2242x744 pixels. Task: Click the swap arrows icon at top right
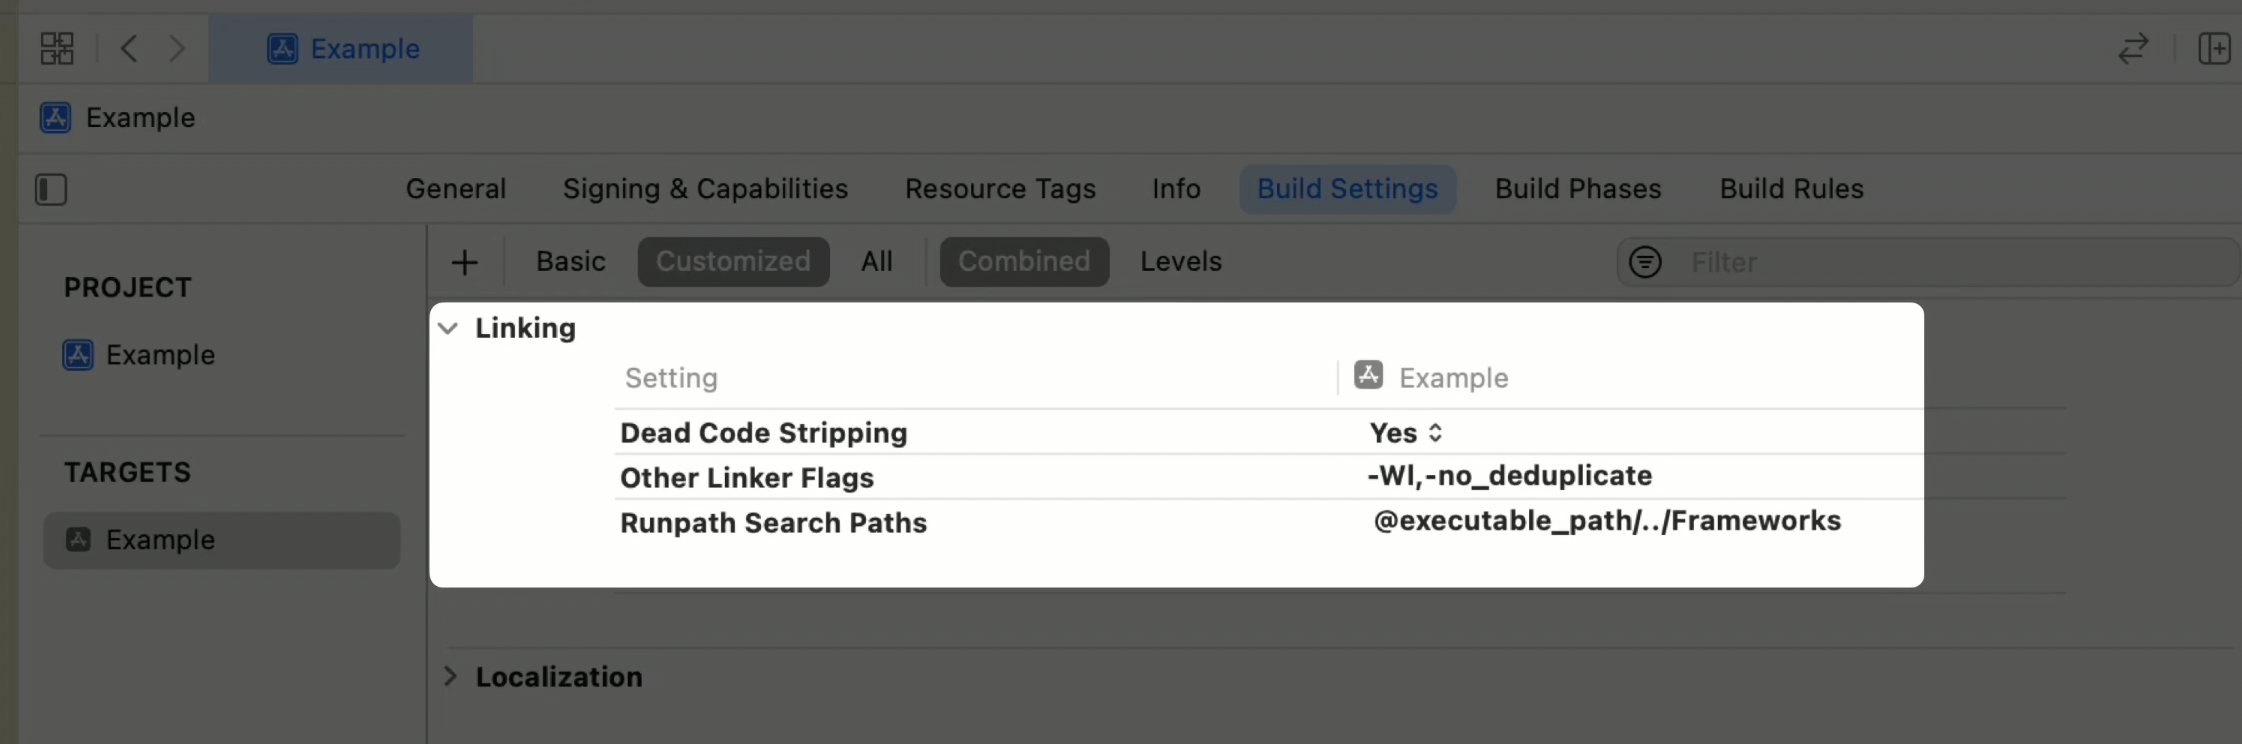point(2133,48)
